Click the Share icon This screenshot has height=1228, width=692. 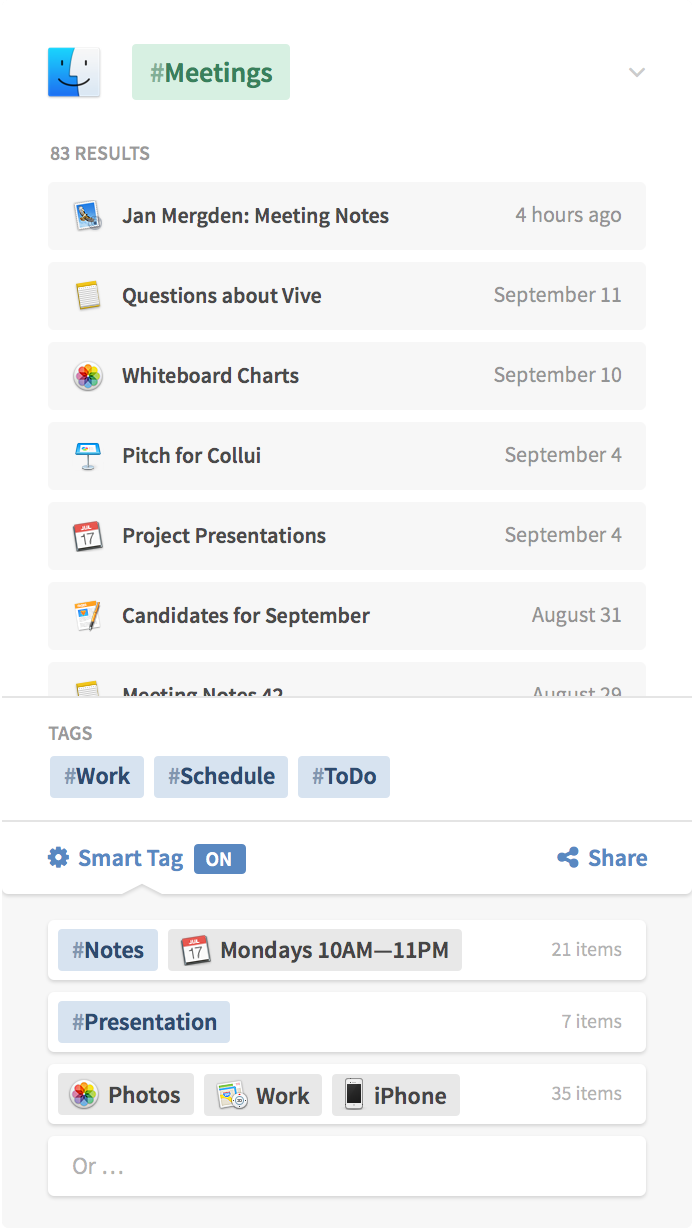568,858
